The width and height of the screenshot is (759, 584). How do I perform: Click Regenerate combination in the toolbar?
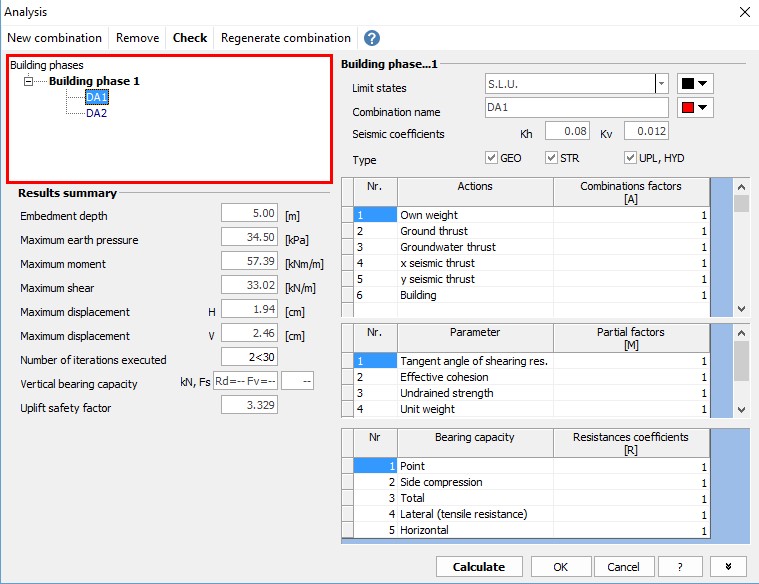click(x=285, y=38)
